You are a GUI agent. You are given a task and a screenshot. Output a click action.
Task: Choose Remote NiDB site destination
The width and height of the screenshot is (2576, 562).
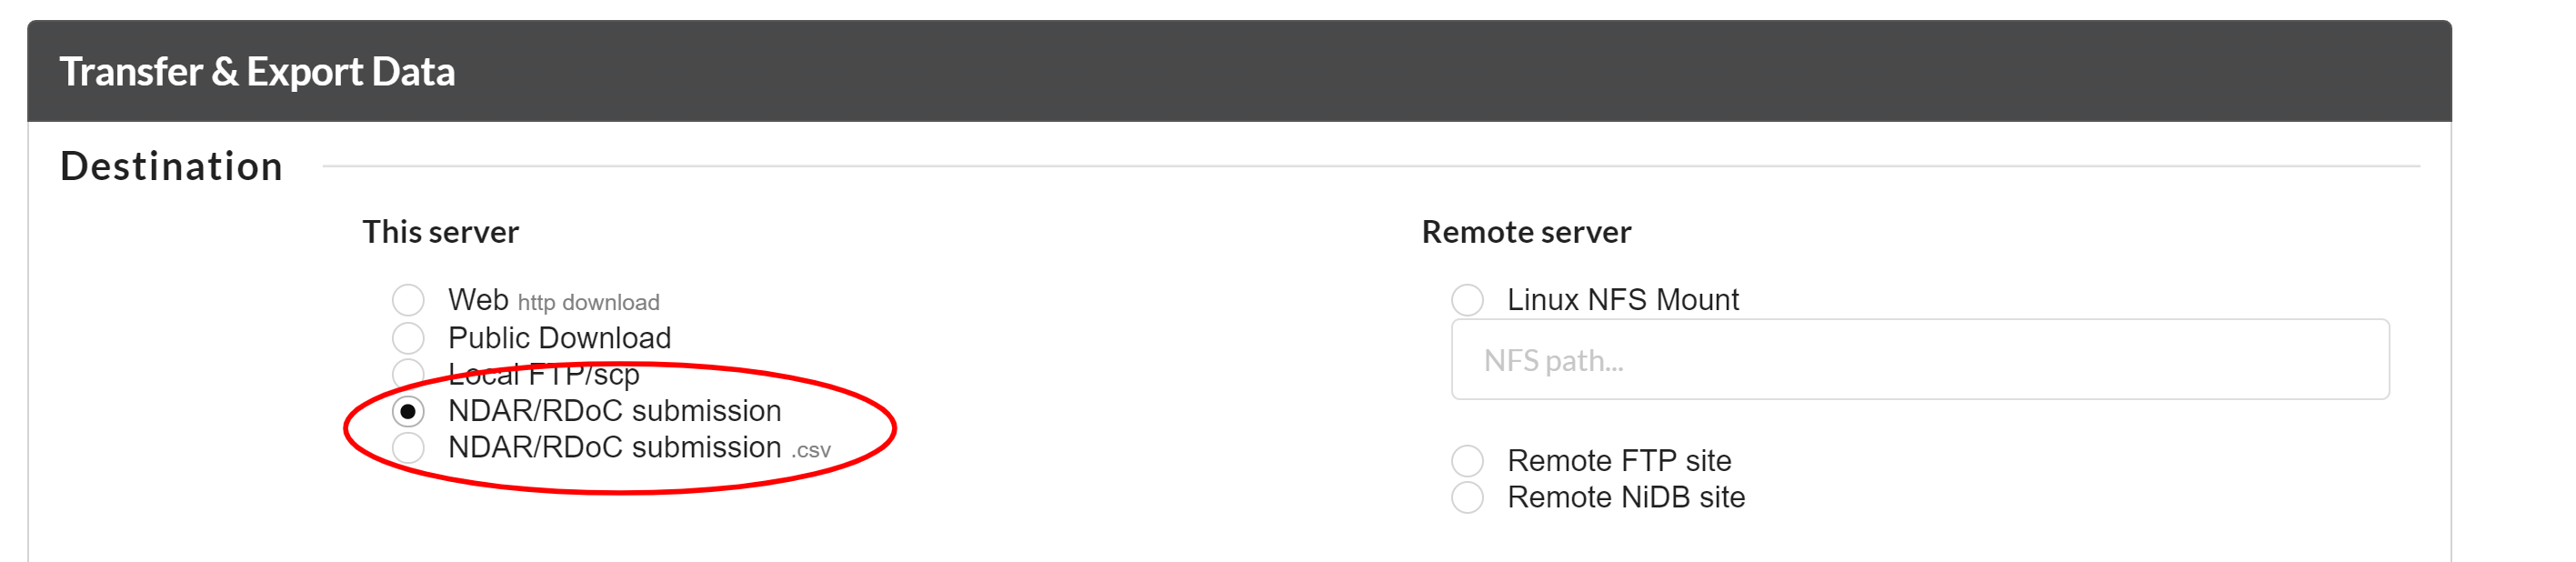click(x=1468, y=497)
